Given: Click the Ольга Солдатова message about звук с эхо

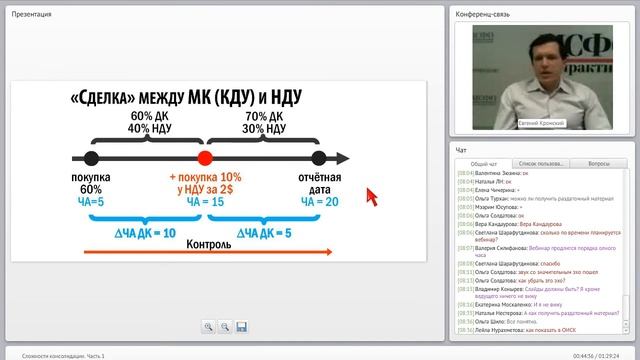Looking at the screenshot, I should pyautogui.click(x=528, y=272).
